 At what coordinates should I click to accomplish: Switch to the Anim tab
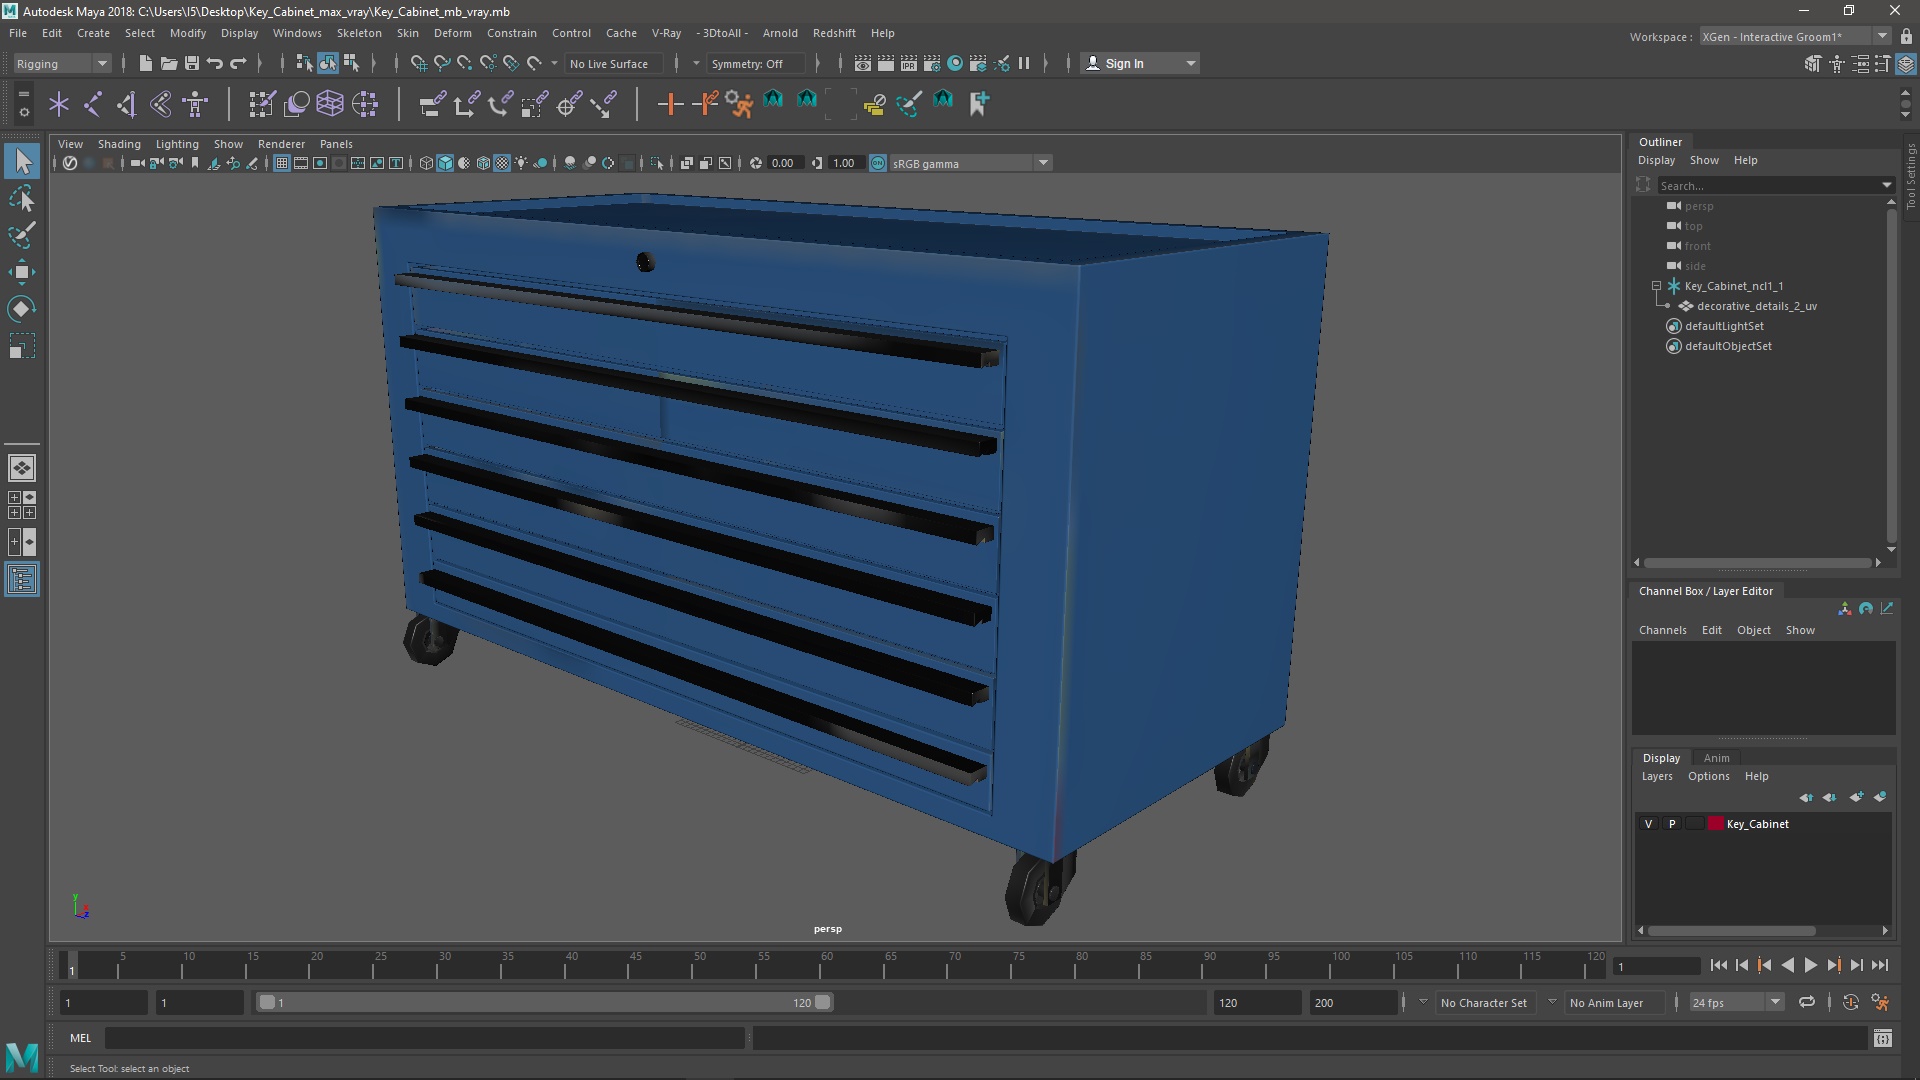point(1716,758)
